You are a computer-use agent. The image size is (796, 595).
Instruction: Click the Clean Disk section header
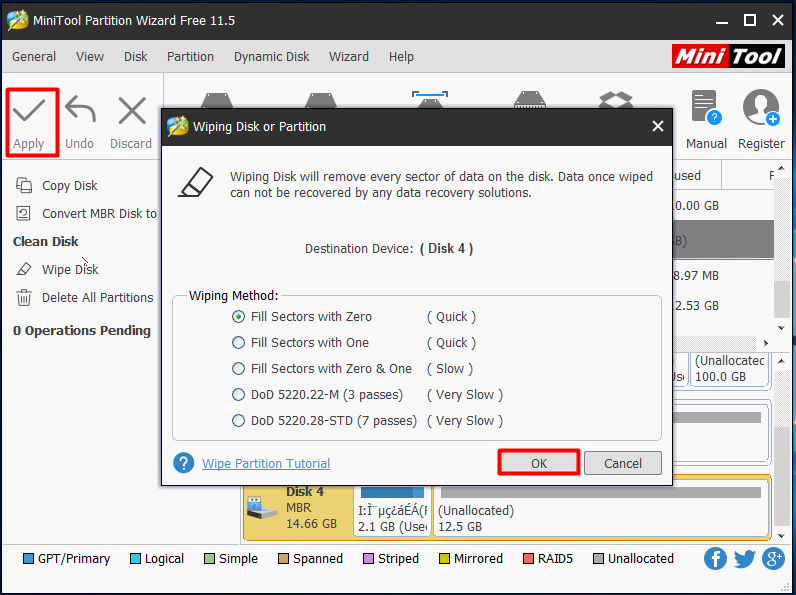coord(46,241)
